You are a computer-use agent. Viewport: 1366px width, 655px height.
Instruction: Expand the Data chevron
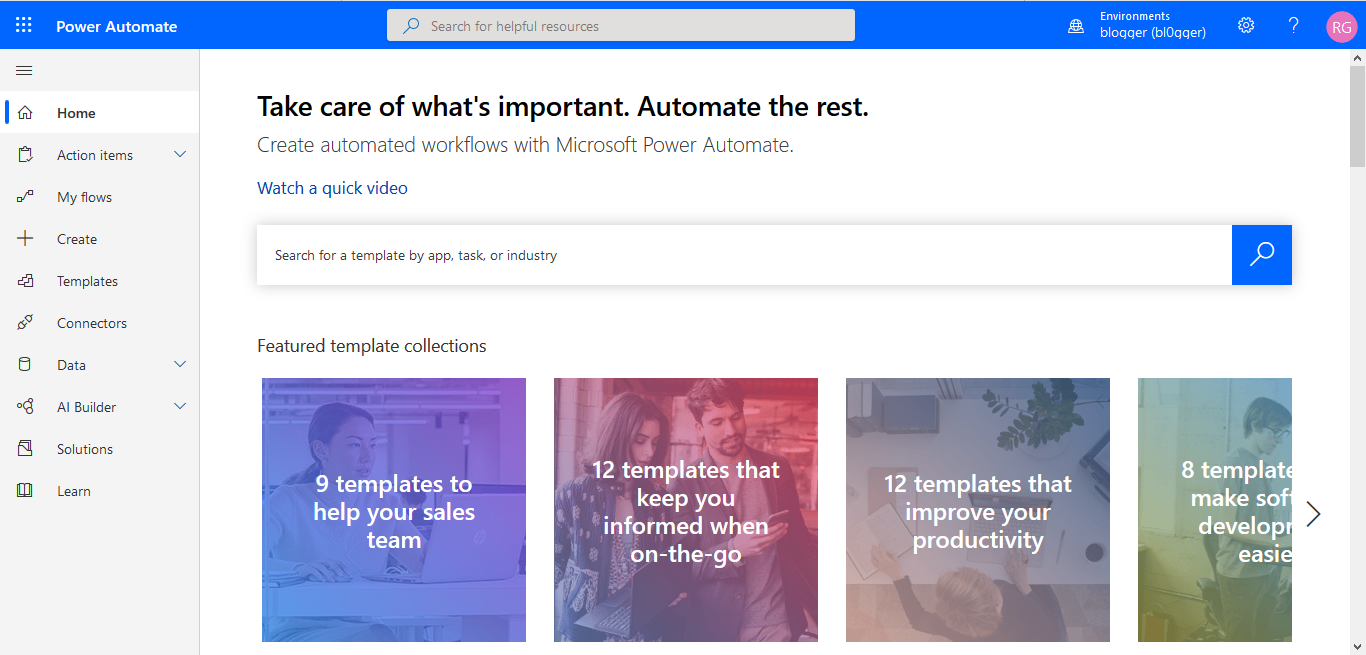[180, 365]
